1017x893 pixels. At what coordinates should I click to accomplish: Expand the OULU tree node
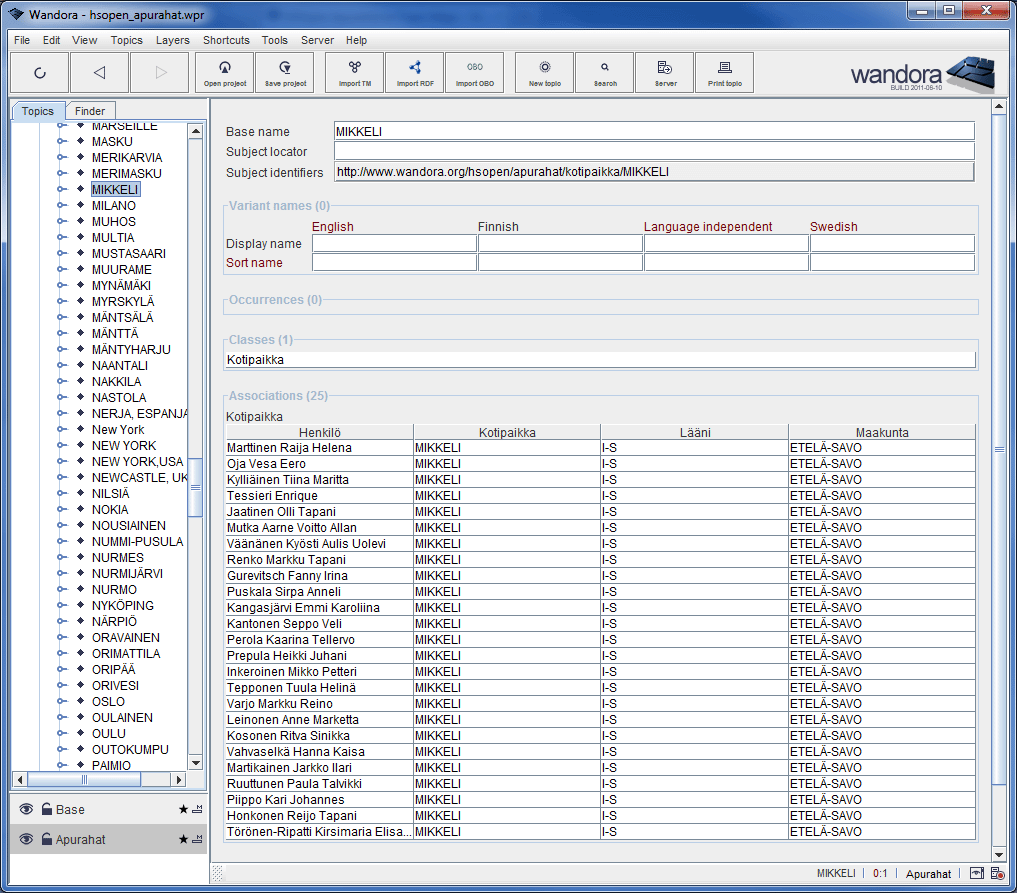pyautogui.click(x=61, y=733)
